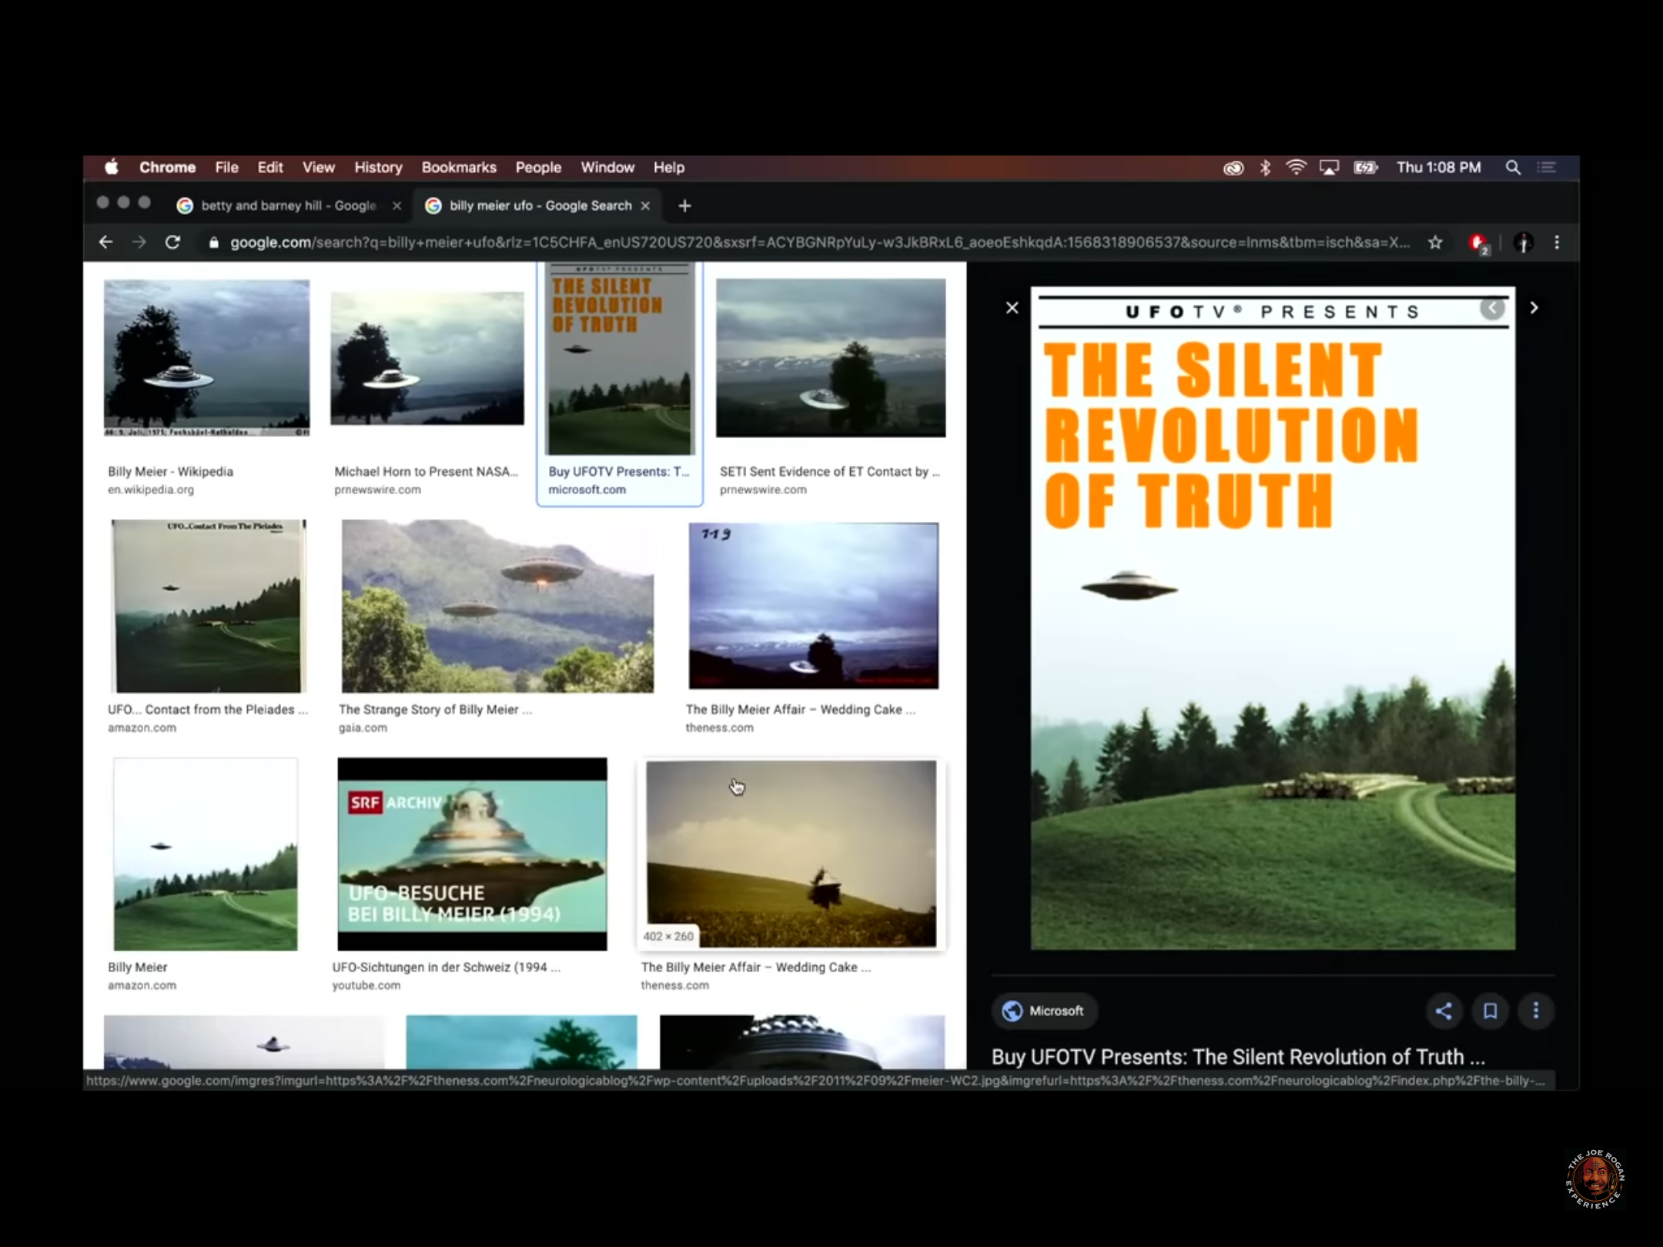Image resolution: width=1663 pixels, height=1247 pixels.
Task: Open macOS Spotlight search
Action: click(x=1512, y=168)
